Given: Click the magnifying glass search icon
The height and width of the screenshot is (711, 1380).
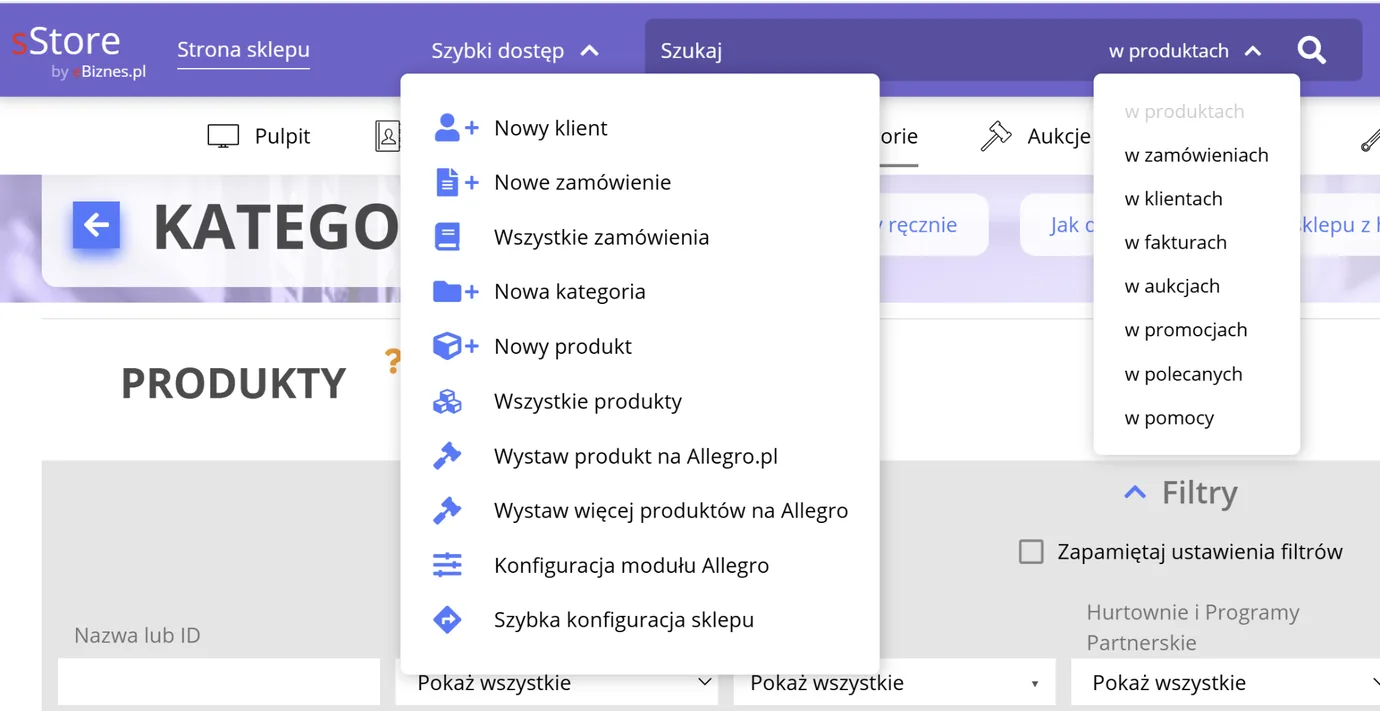Looking at the screenshot, I should point(1311,50).
